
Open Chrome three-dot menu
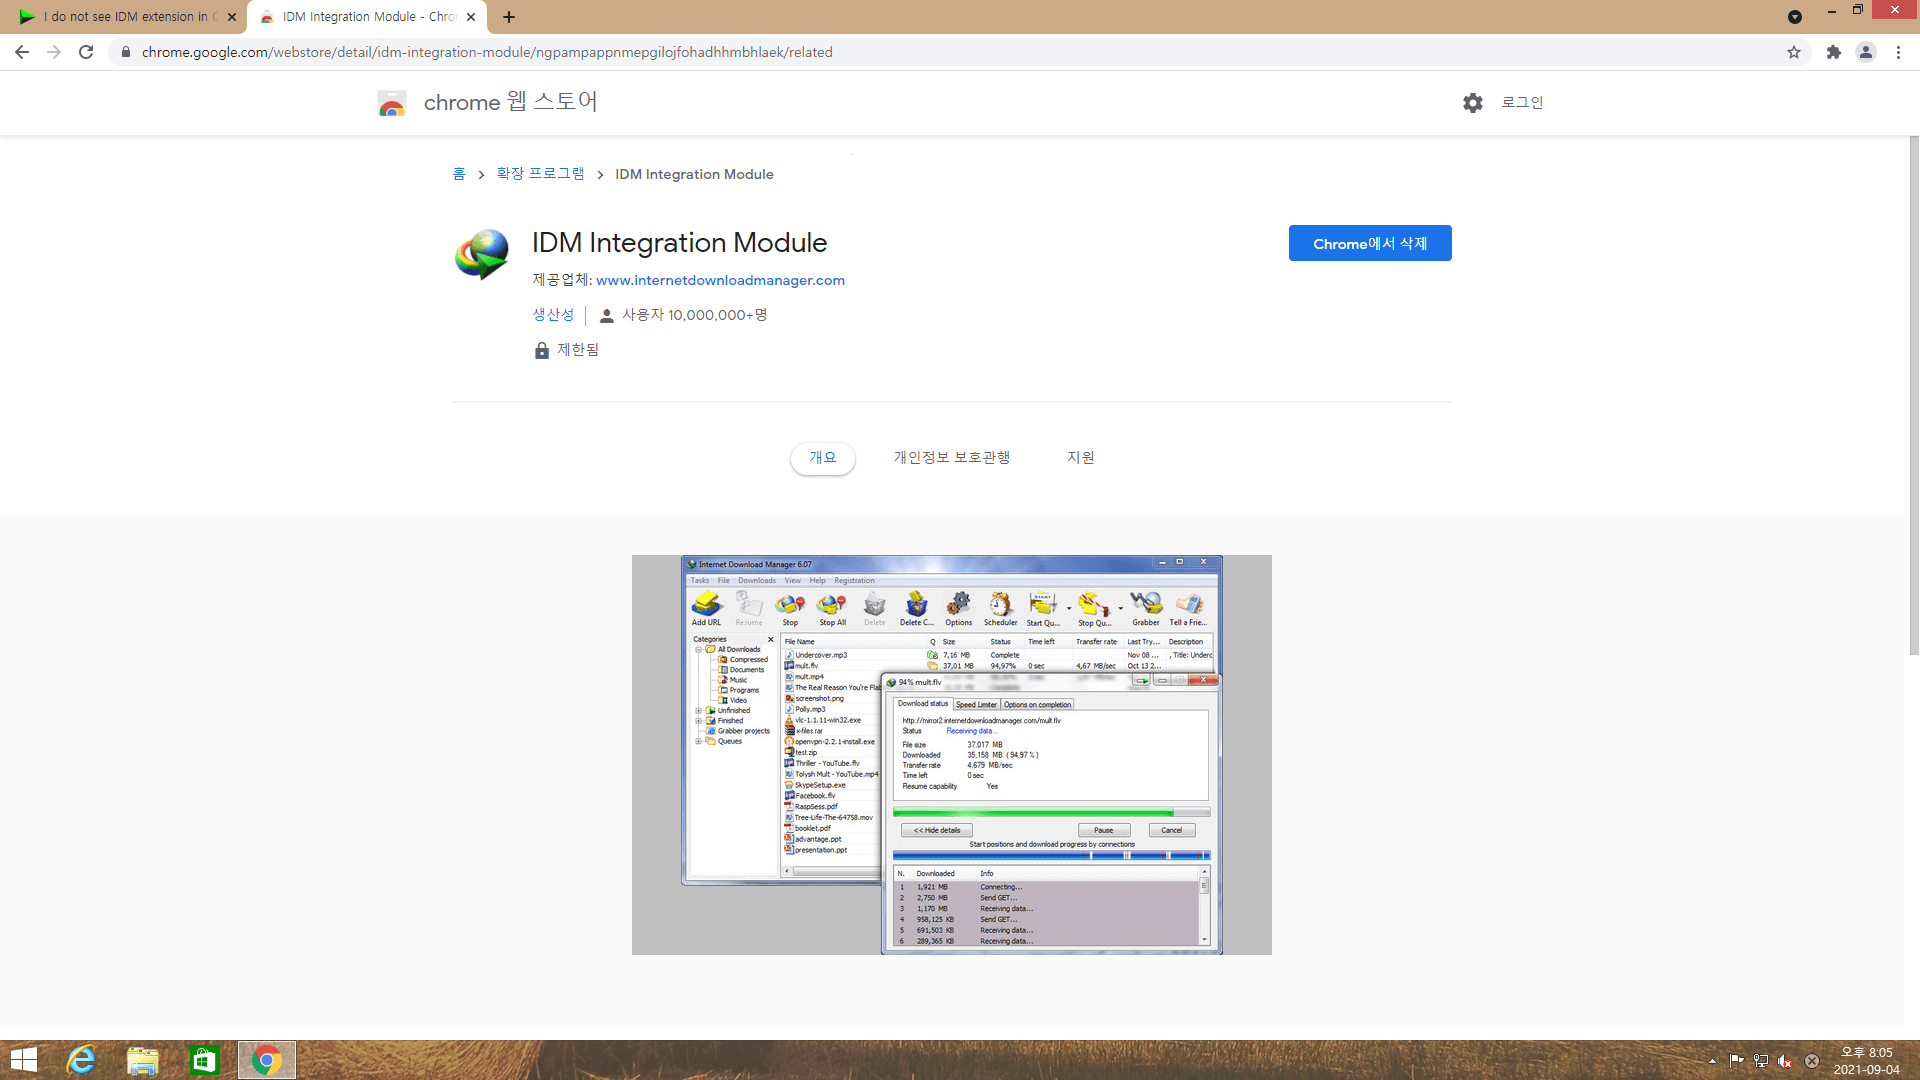click(x=1898, y=52)
